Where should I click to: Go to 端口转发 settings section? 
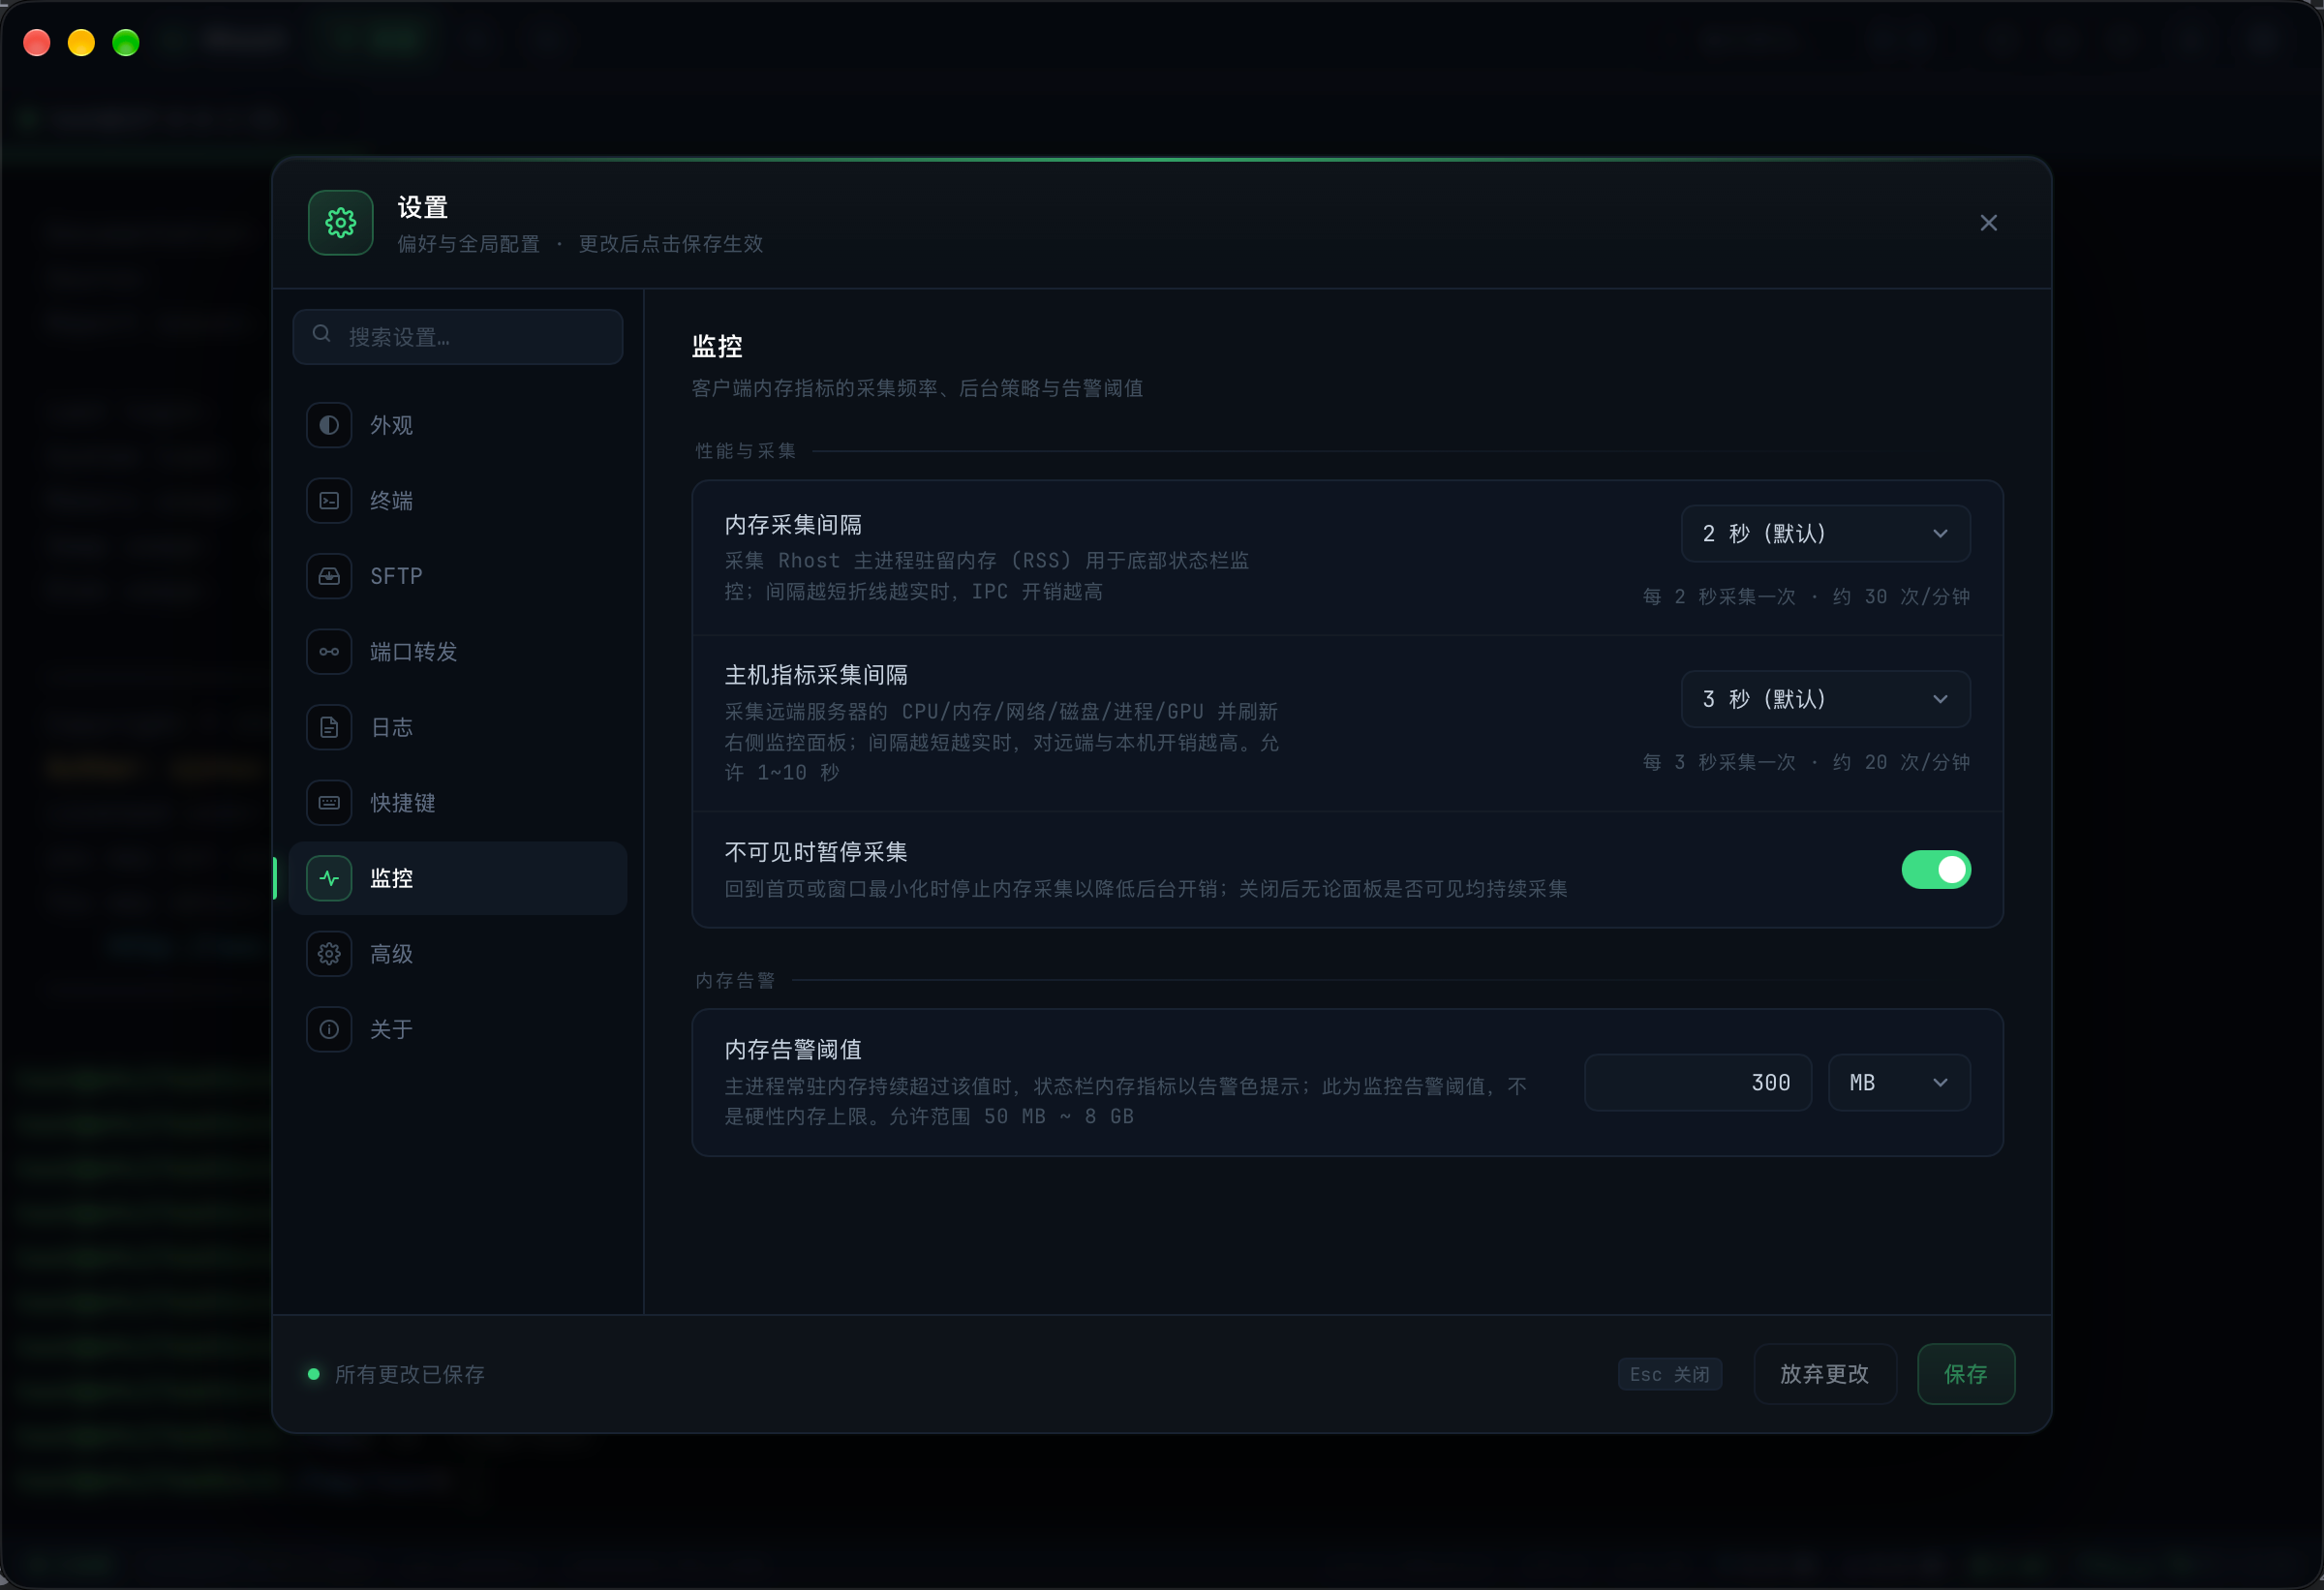tap(458, 652)
